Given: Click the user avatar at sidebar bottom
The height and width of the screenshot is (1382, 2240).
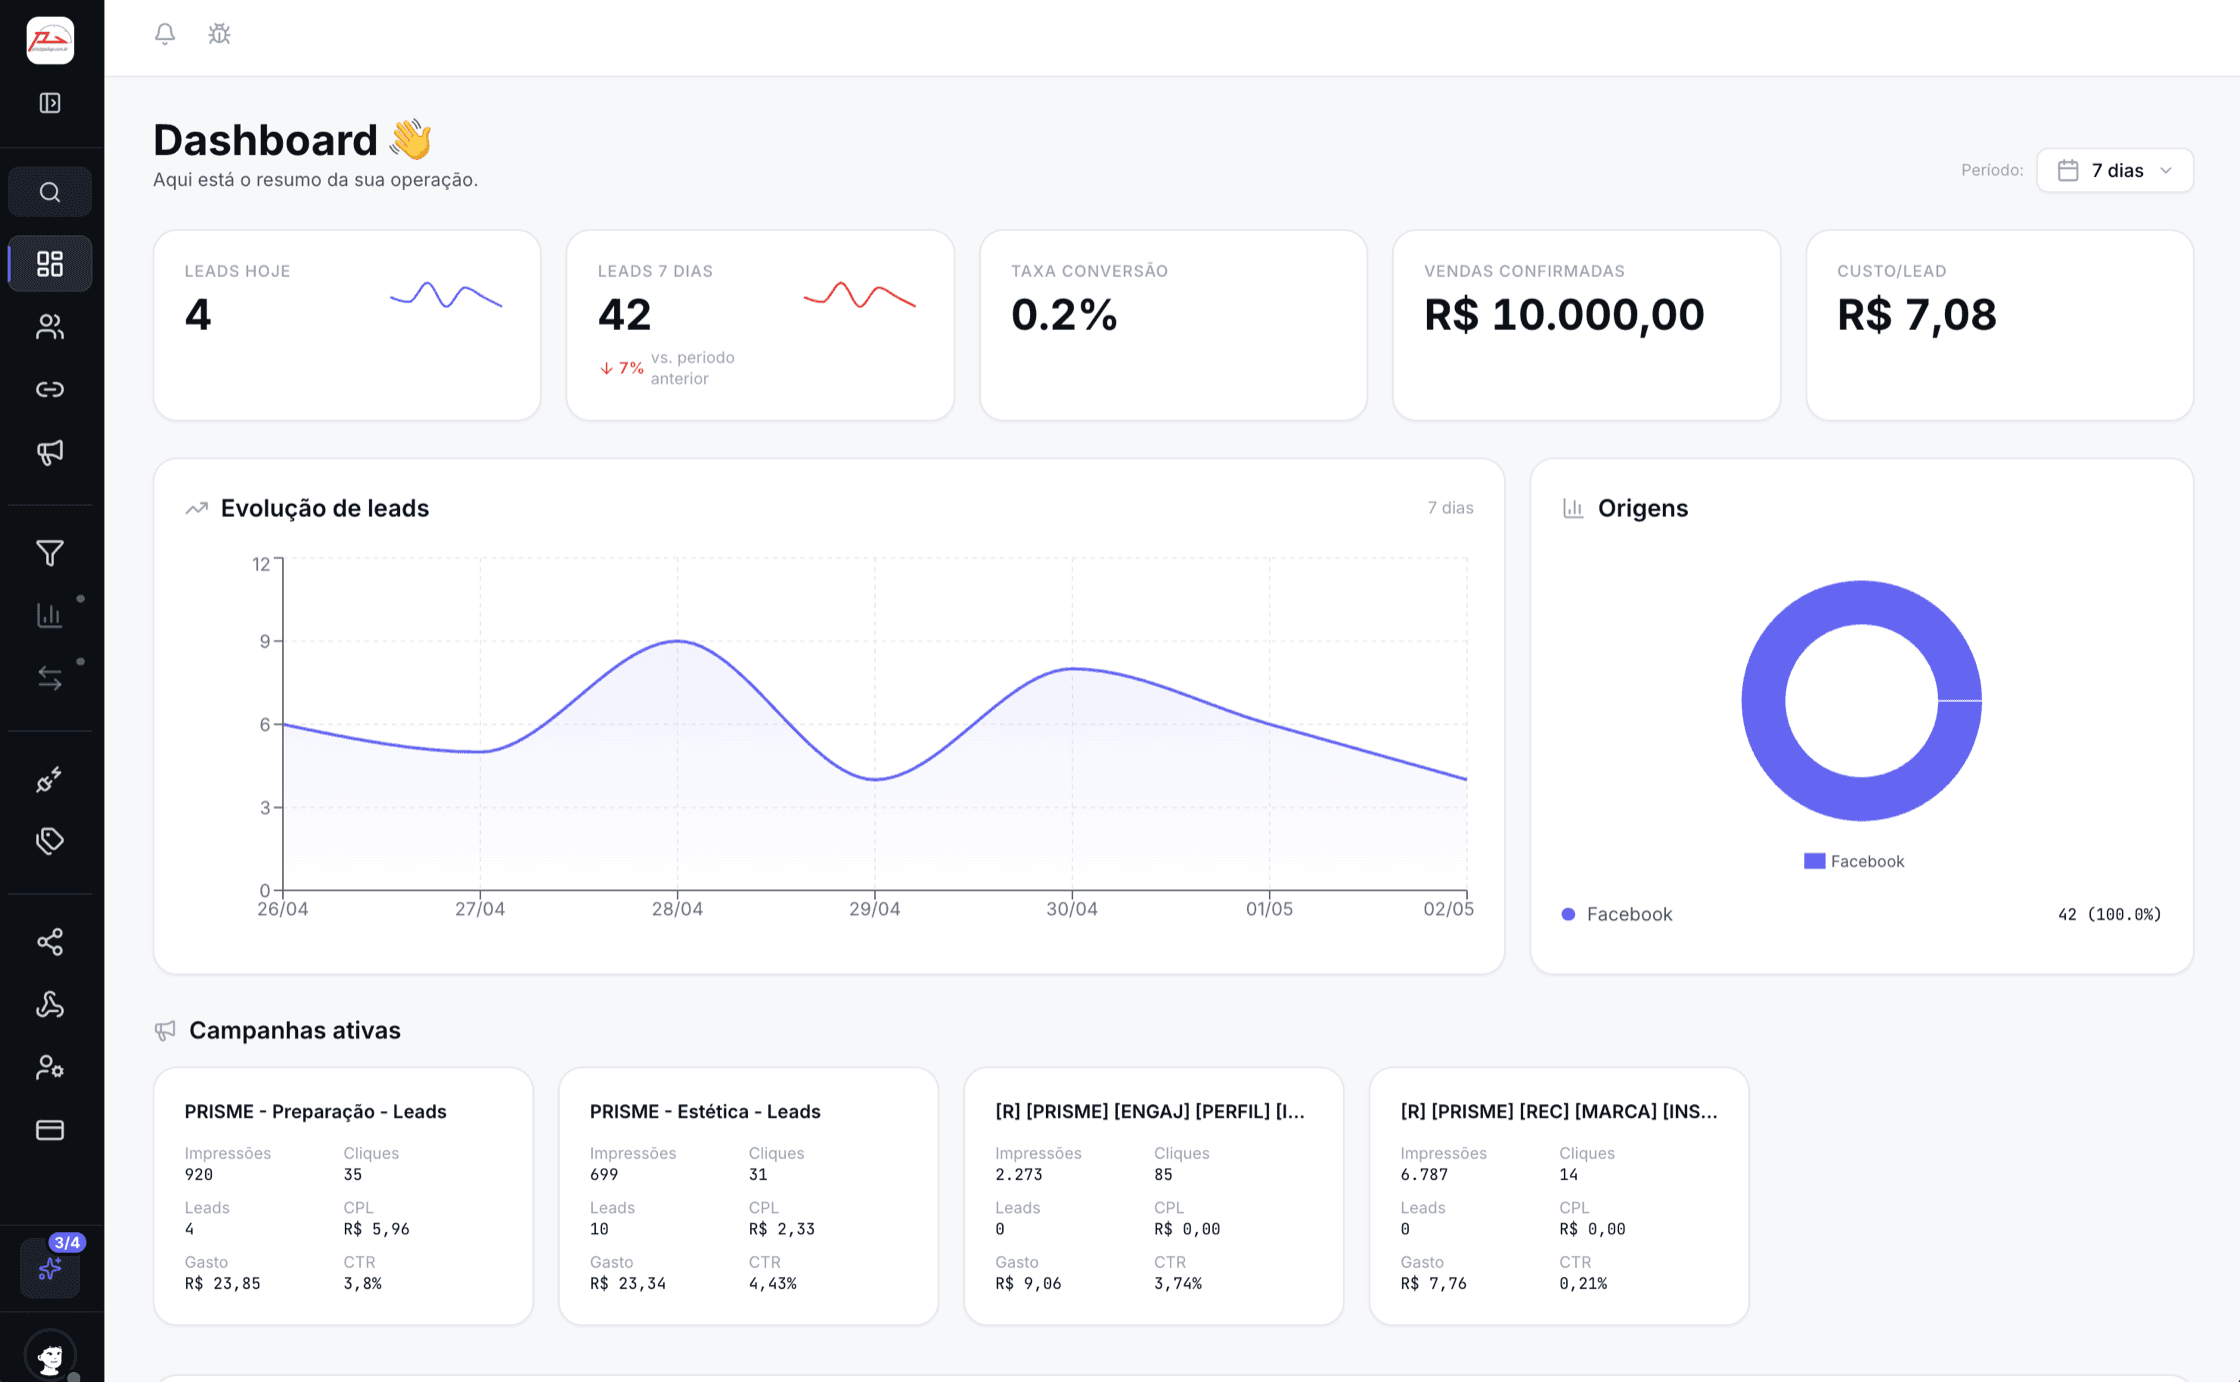Looking at the screenshot, I should pyautogui.click(x=50, y=1356).
